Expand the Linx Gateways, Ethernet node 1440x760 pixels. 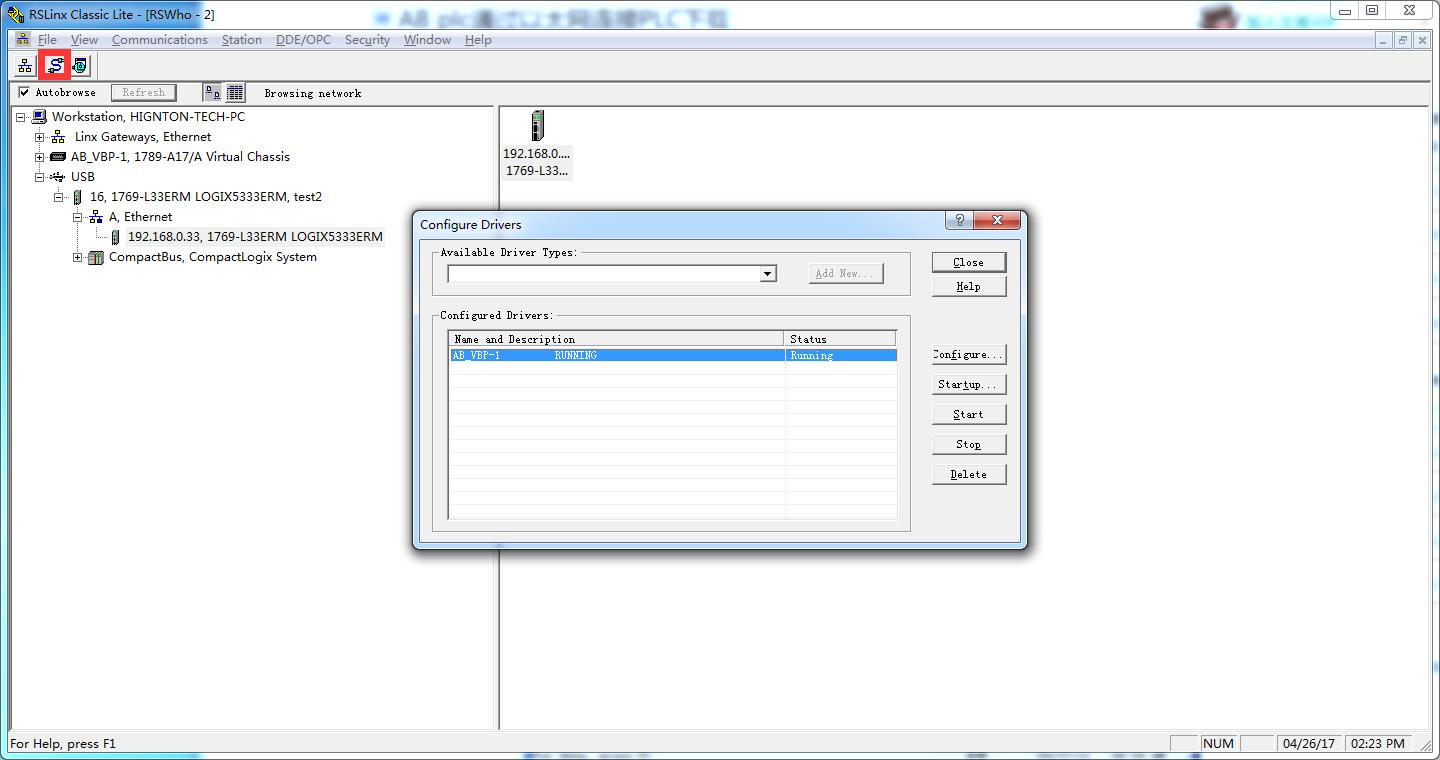pos(40,137)
